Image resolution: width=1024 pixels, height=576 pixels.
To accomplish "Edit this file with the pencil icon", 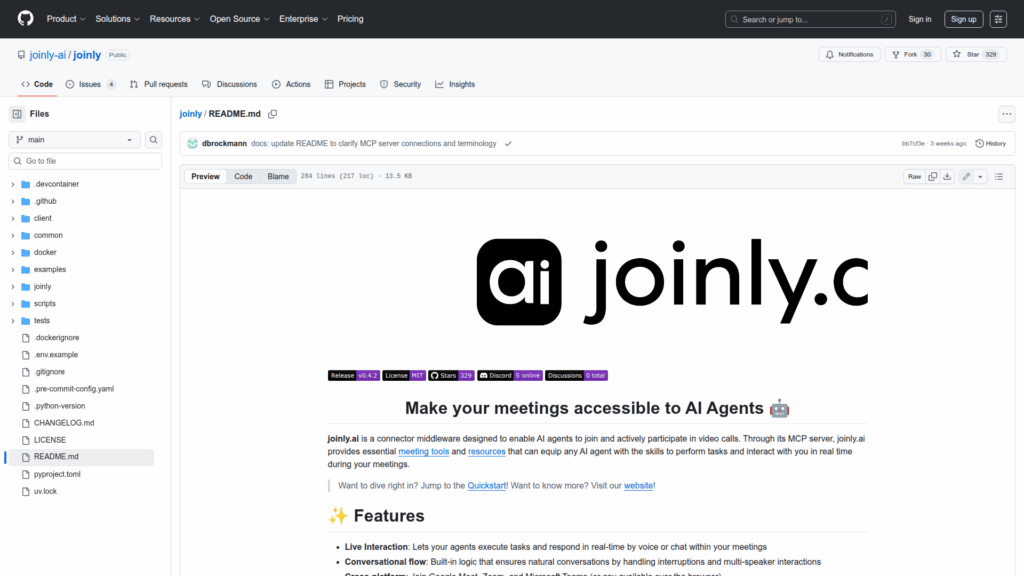I will pos(966,176).
